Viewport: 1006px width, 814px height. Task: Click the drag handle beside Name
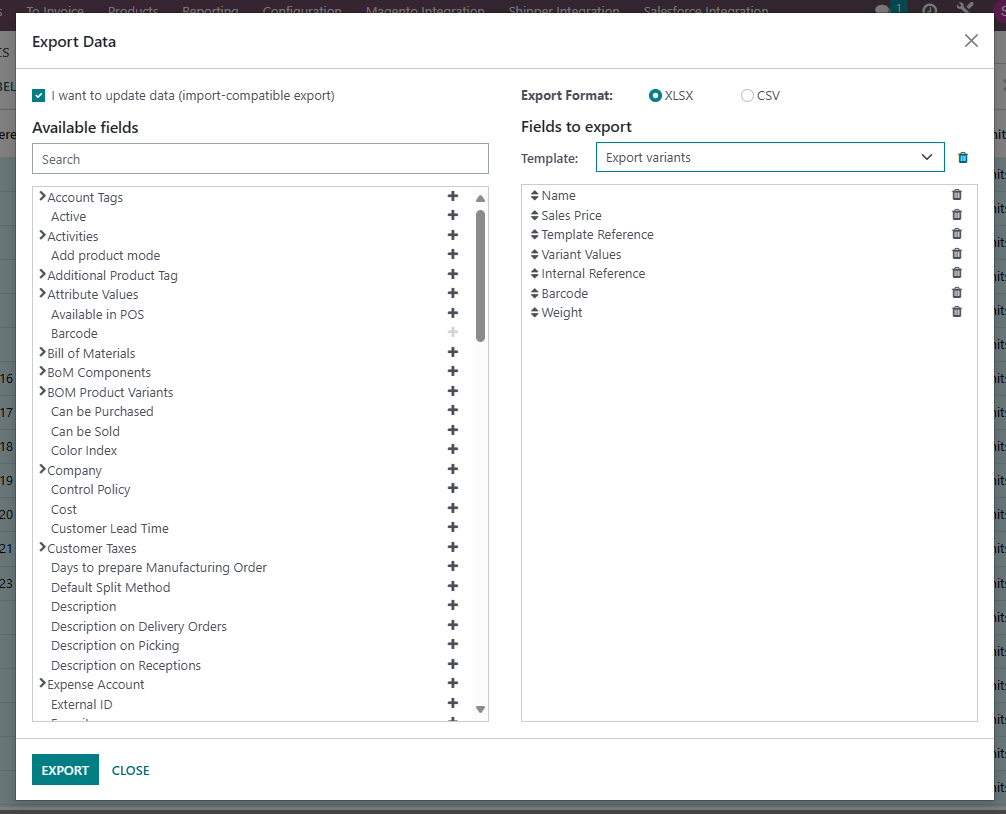pos(536,195)
